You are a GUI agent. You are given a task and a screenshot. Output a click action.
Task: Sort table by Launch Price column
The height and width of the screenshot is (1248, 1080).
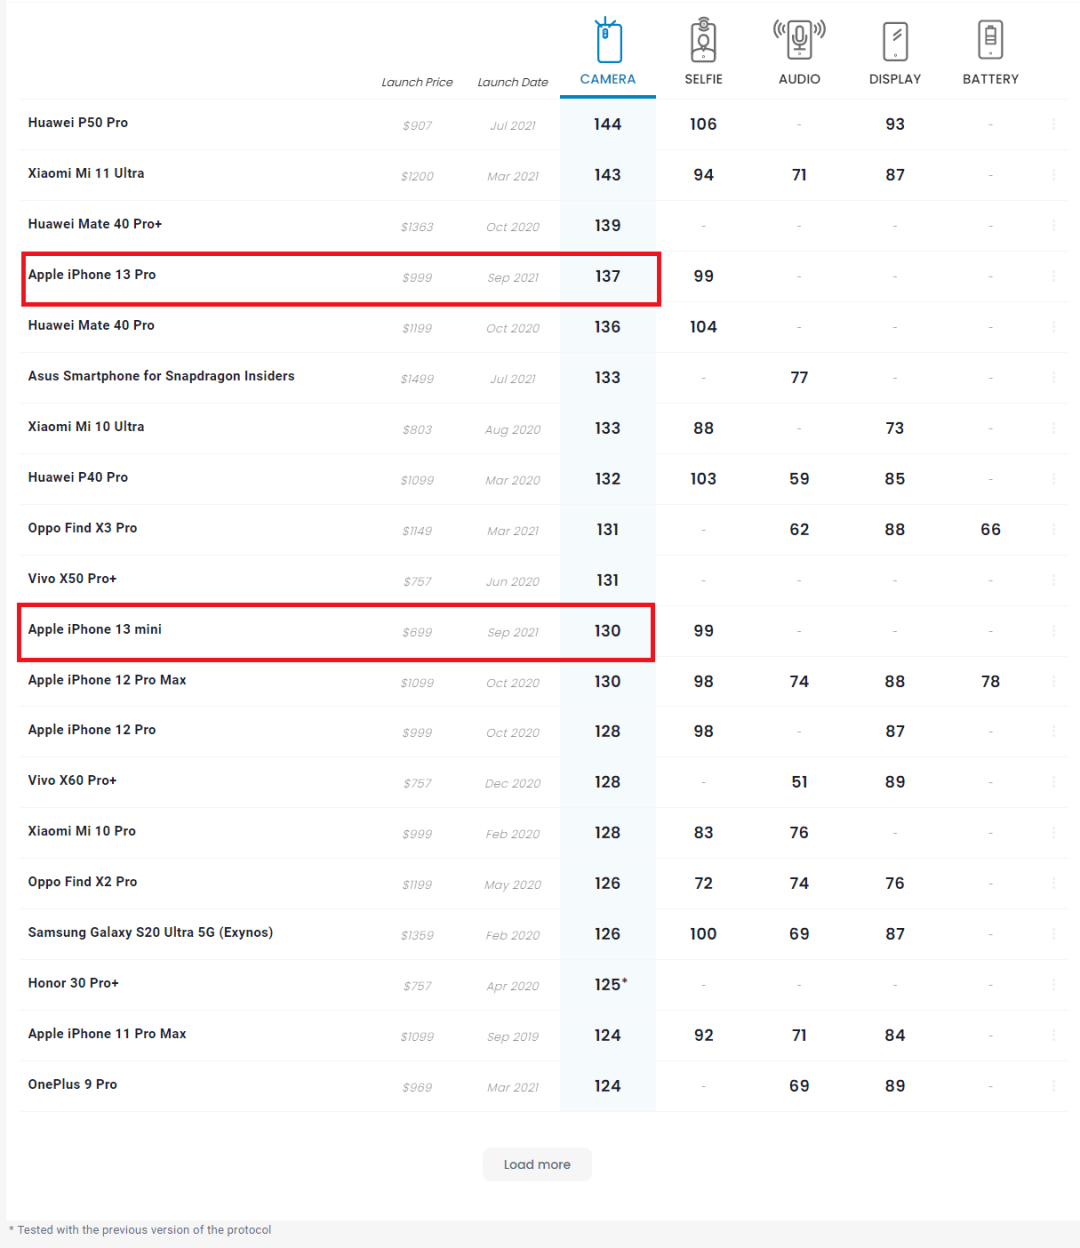417,82
